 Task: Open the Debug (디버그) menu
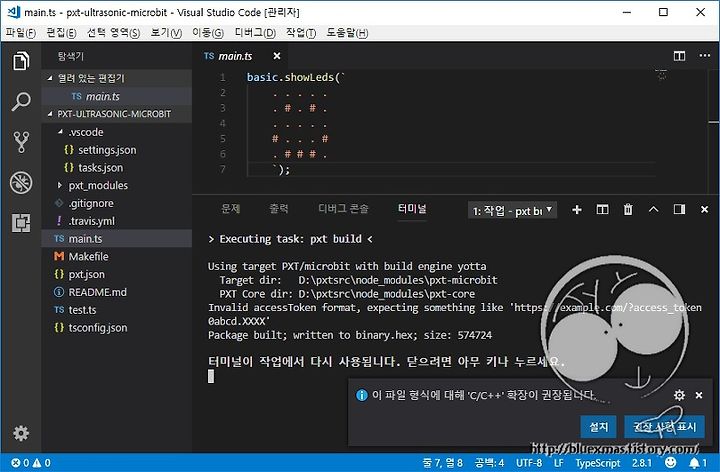255,33
